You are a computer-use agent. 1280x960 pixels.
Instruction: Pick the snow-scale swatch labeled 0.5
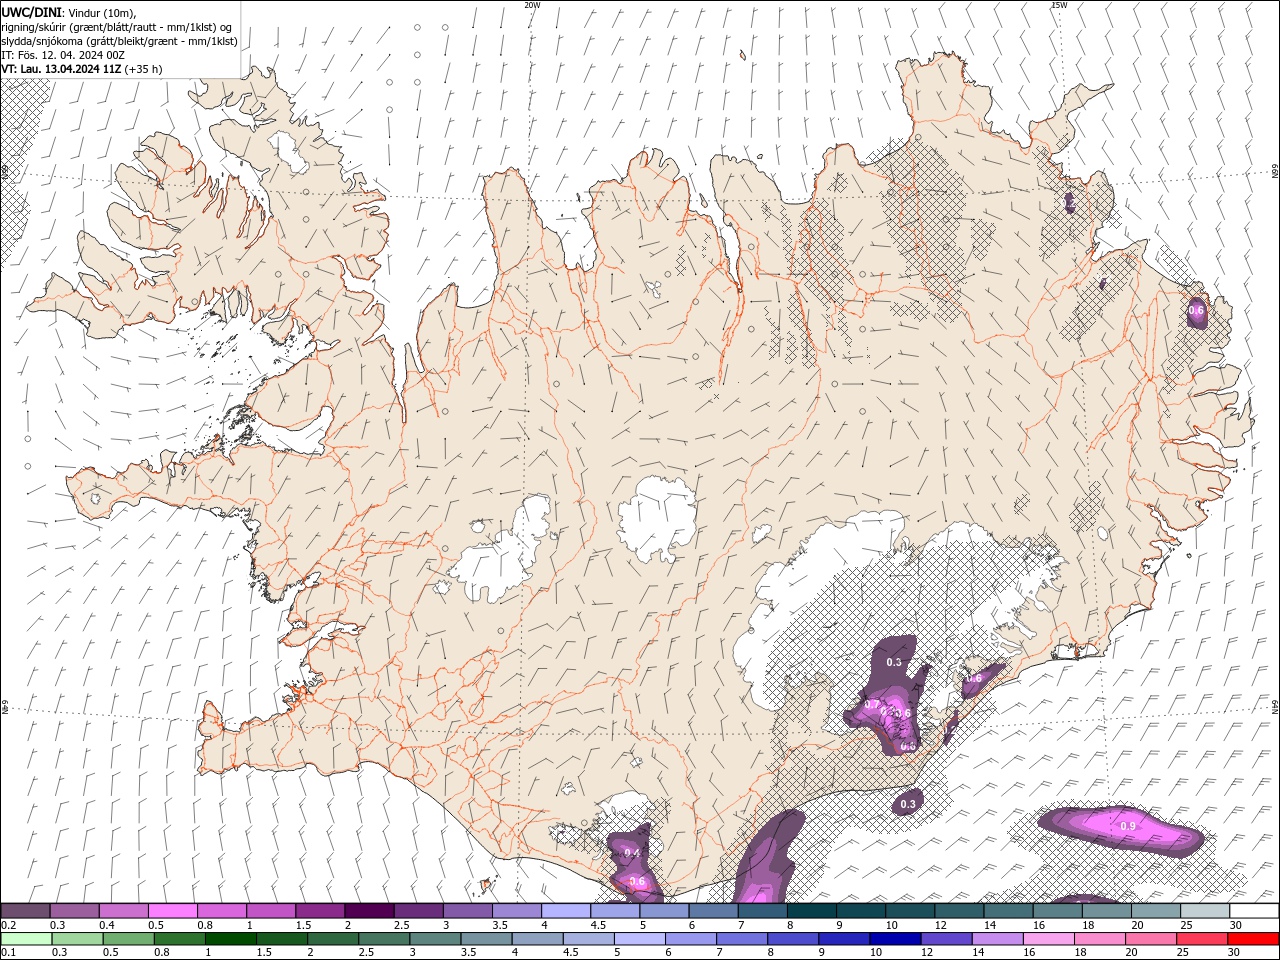(x=172, y=911)
